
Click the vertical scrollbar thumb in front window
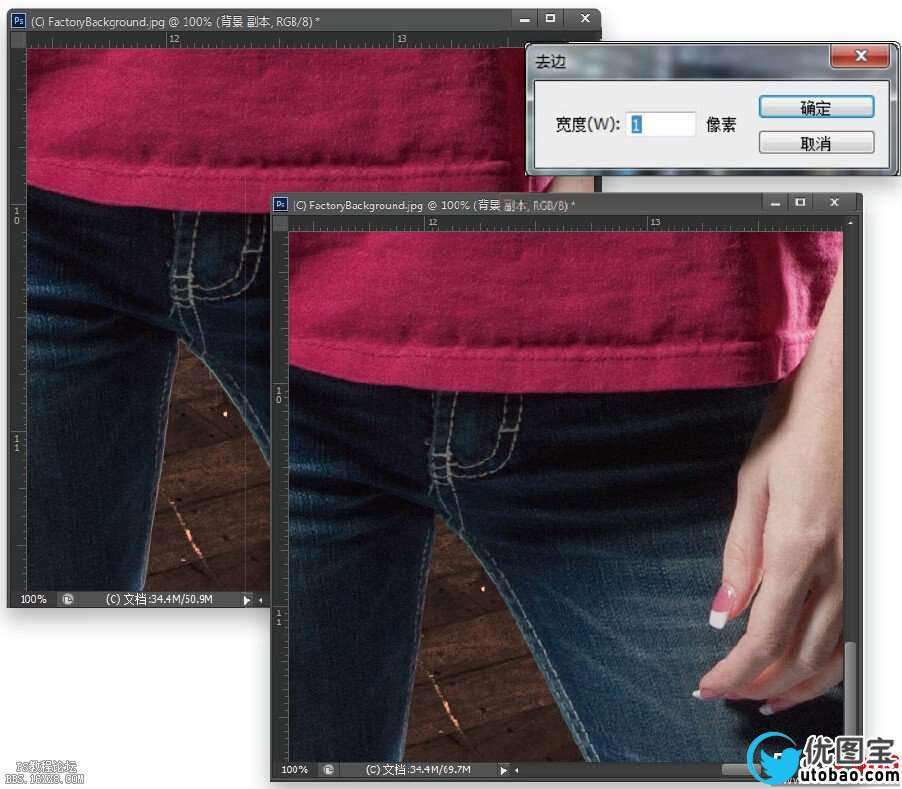[850, 687]
